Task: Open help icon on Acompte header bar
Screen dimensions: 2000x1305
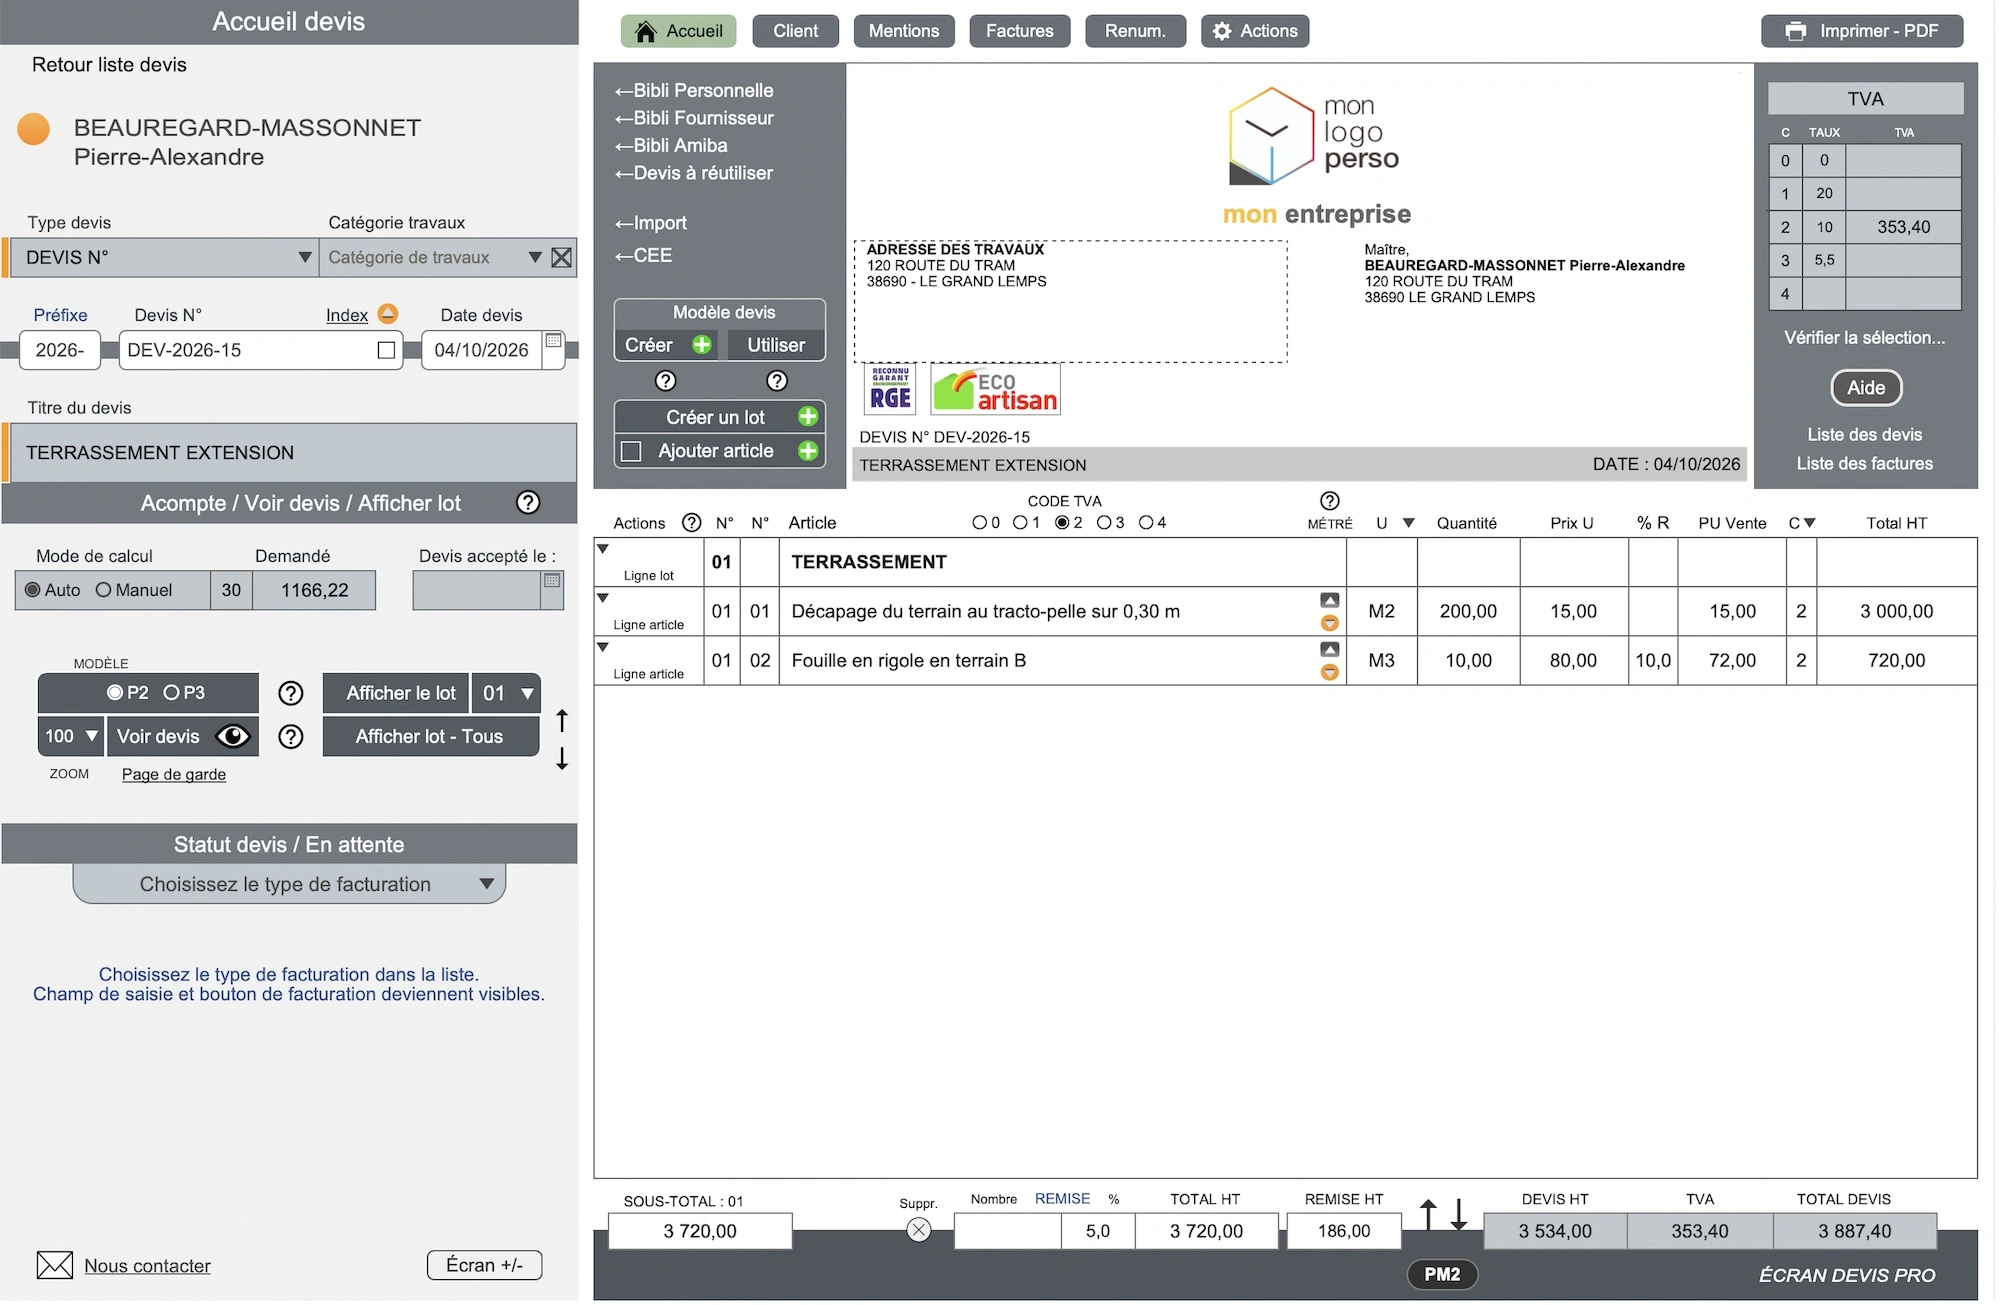Action: [x=528, y=503]
